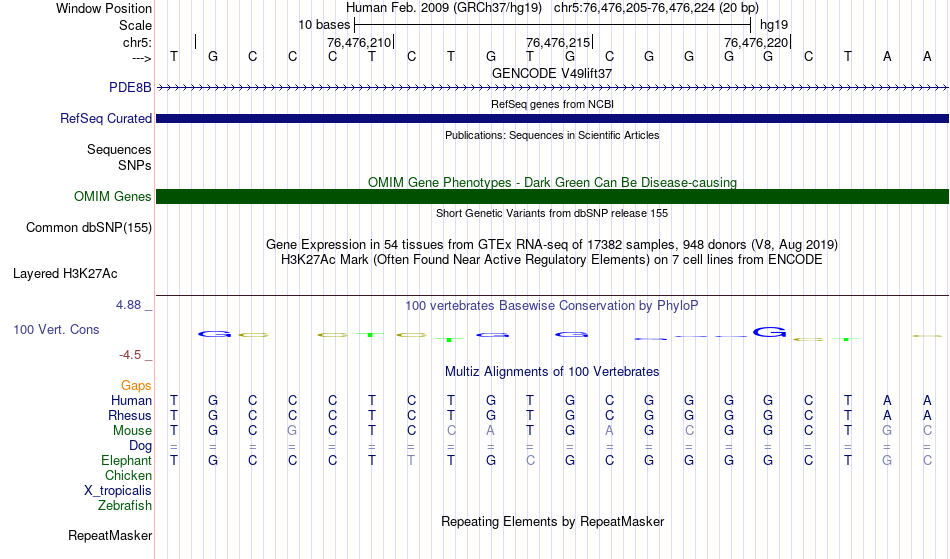Click the chr5:76,476,205-76,476,224 position text
950x559 pixels.
pyautogui.click(x=656, y=8)
